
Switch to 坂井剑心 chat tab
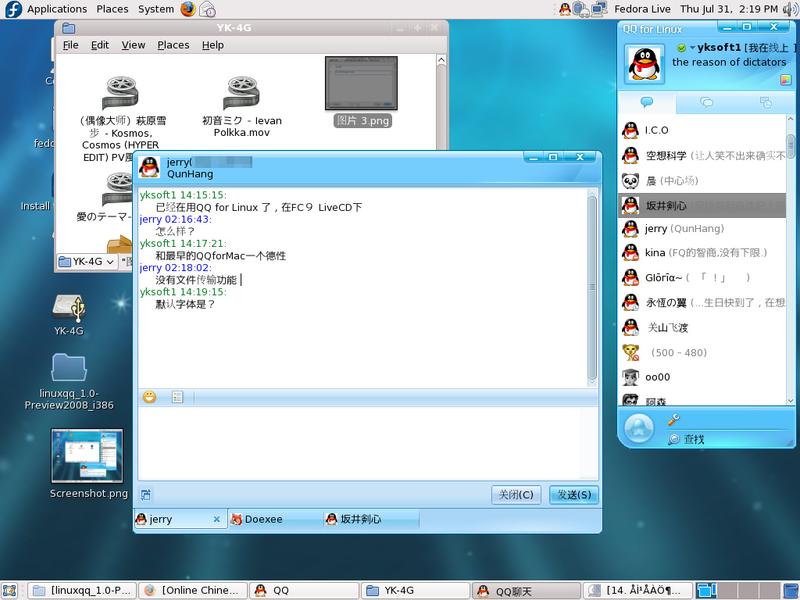click(371, 519)
